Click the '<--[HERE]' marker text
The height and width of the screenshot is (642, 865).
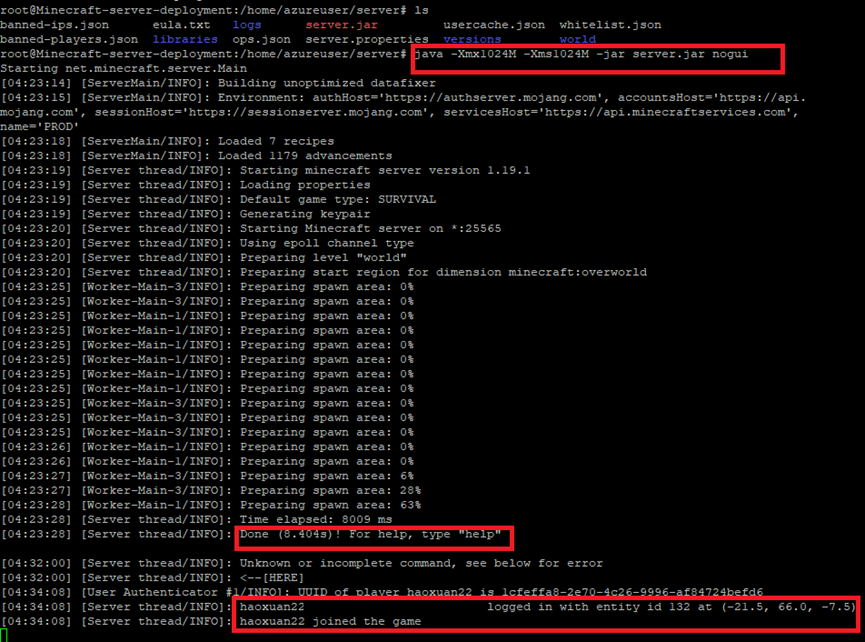pos(272,578)
